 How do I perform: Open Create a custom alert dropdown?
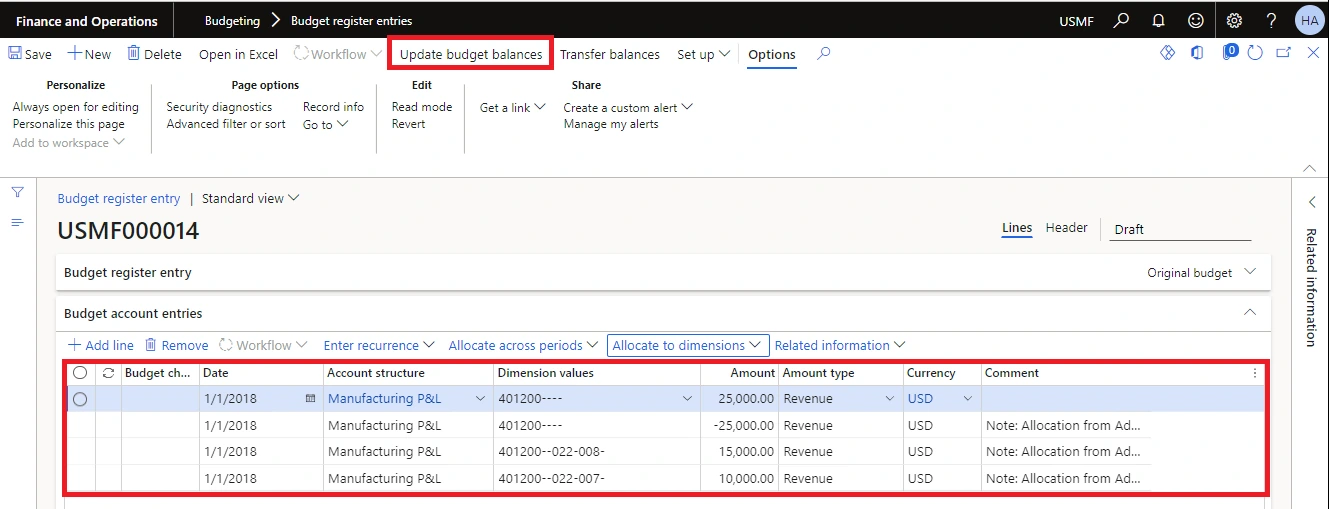pyautogui.click(x=628, y=107)
